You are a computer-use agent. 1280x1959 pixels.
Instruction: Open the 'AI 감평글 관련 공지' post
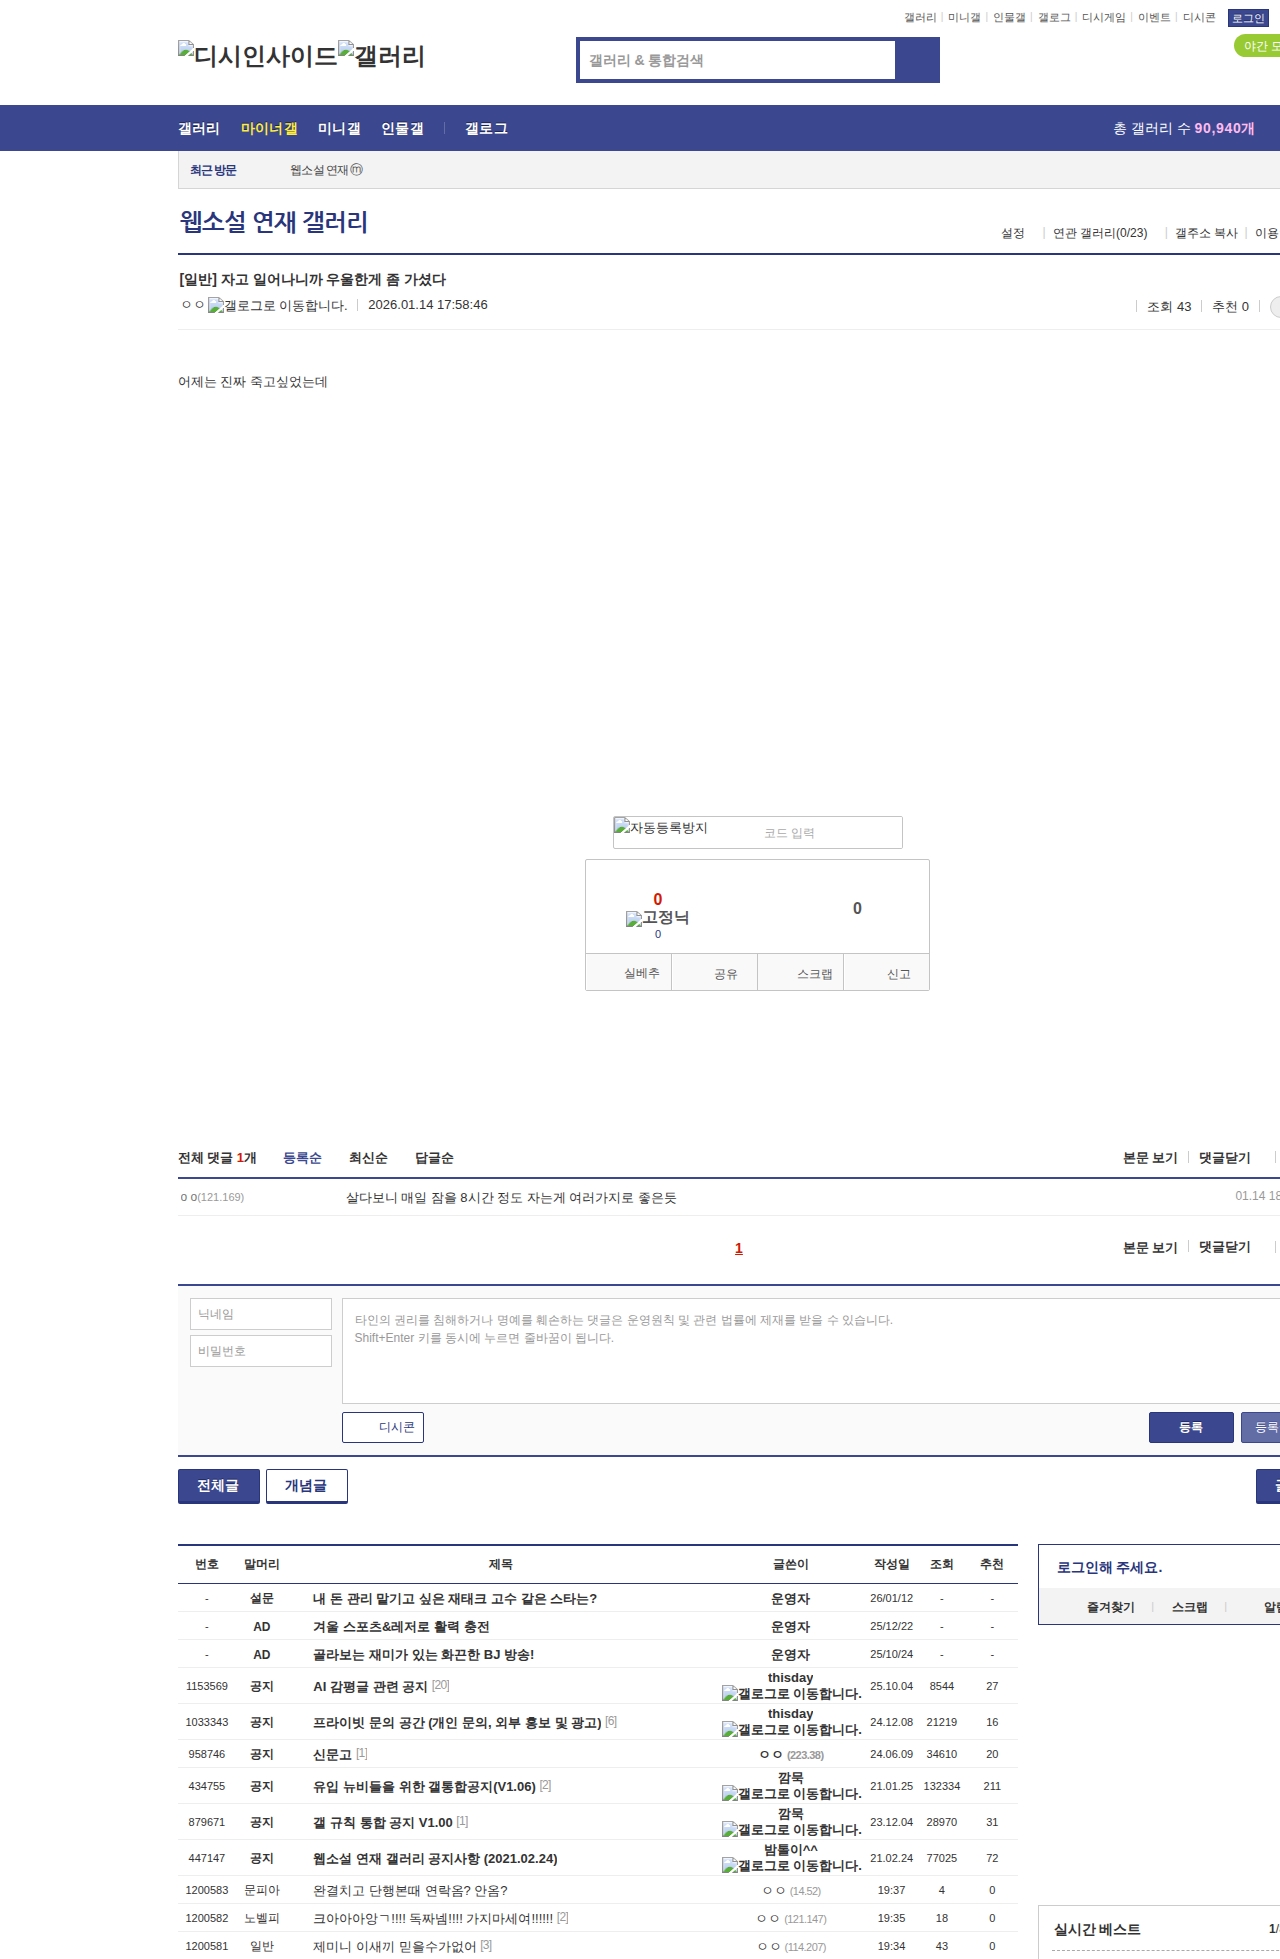[x=370, y=1687]
